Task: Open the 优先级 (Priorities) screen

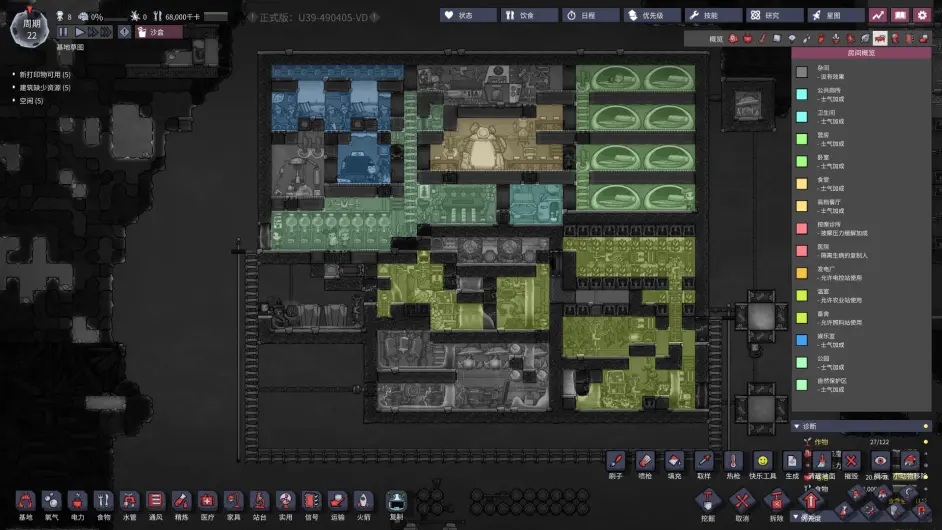Action: [652, 15]
